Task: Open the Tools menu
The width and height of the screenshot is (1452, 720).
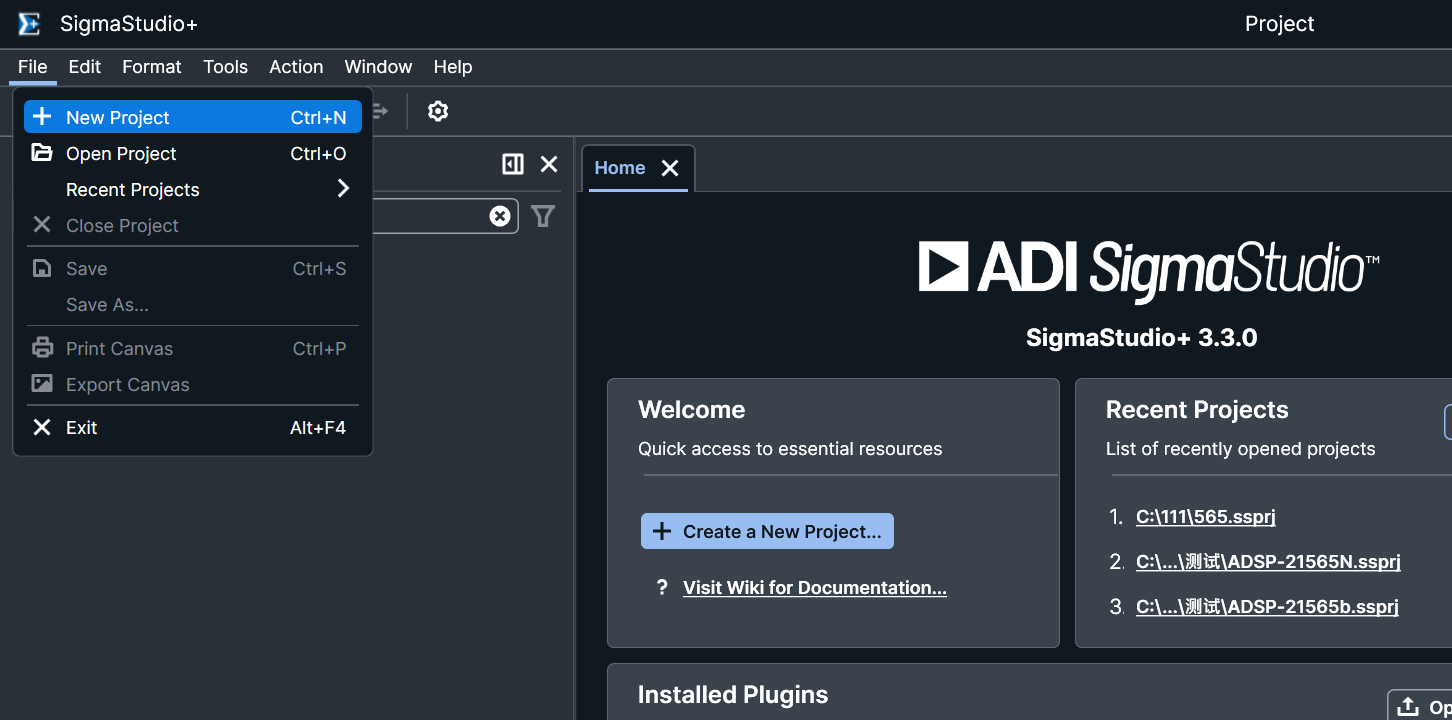Action: tap(225, 67)
